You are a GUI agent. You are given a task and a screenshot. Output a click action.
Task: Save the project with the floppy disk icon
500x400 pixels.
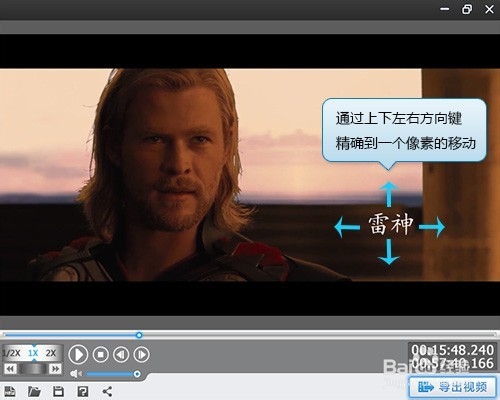tap(59, 391)
